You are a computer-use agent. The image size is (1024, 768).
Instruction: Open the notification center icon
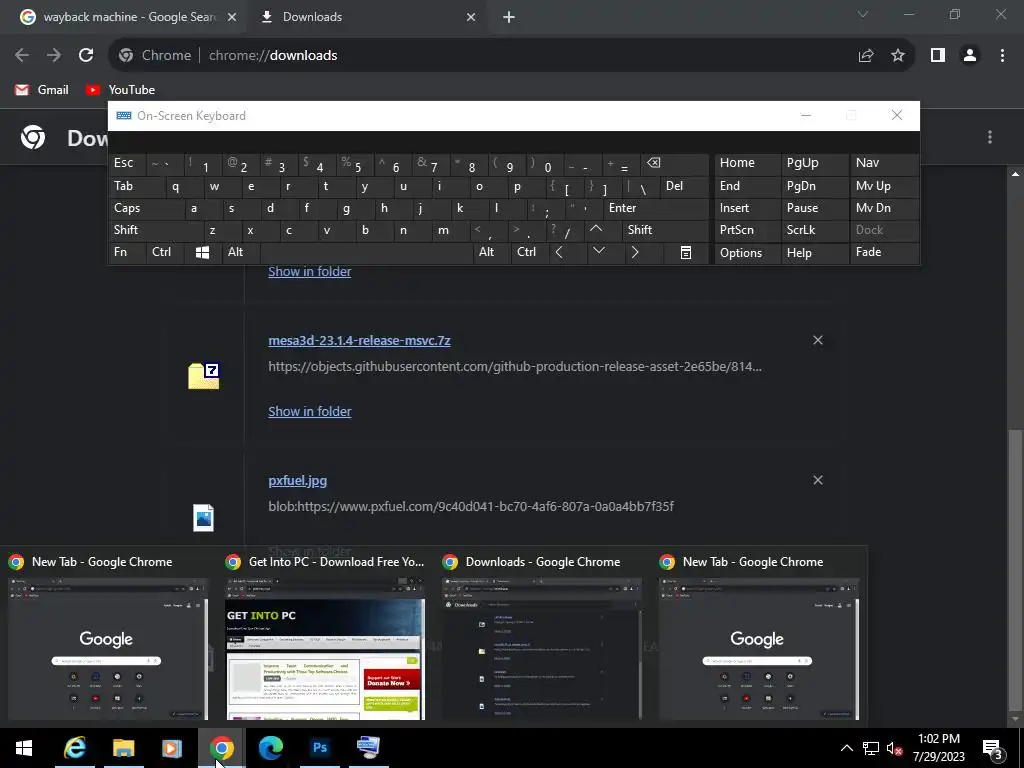(x=992, y=749)
